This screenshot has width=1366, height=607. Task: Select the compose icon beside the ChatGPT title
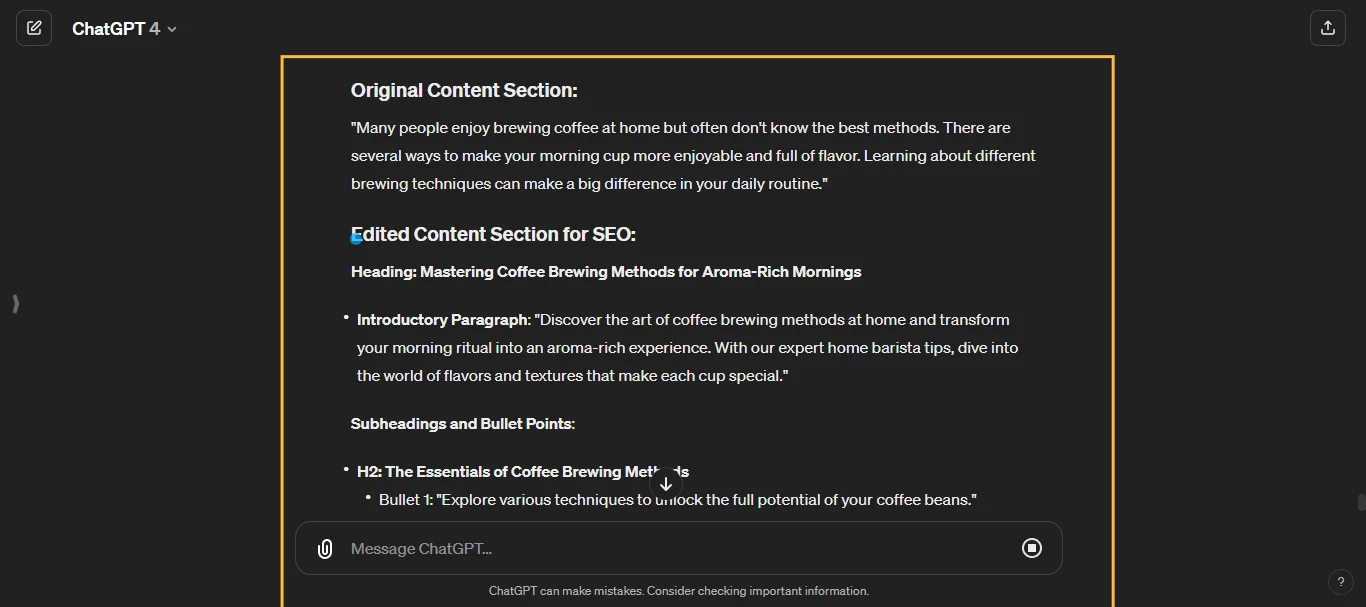pos(34,27)
